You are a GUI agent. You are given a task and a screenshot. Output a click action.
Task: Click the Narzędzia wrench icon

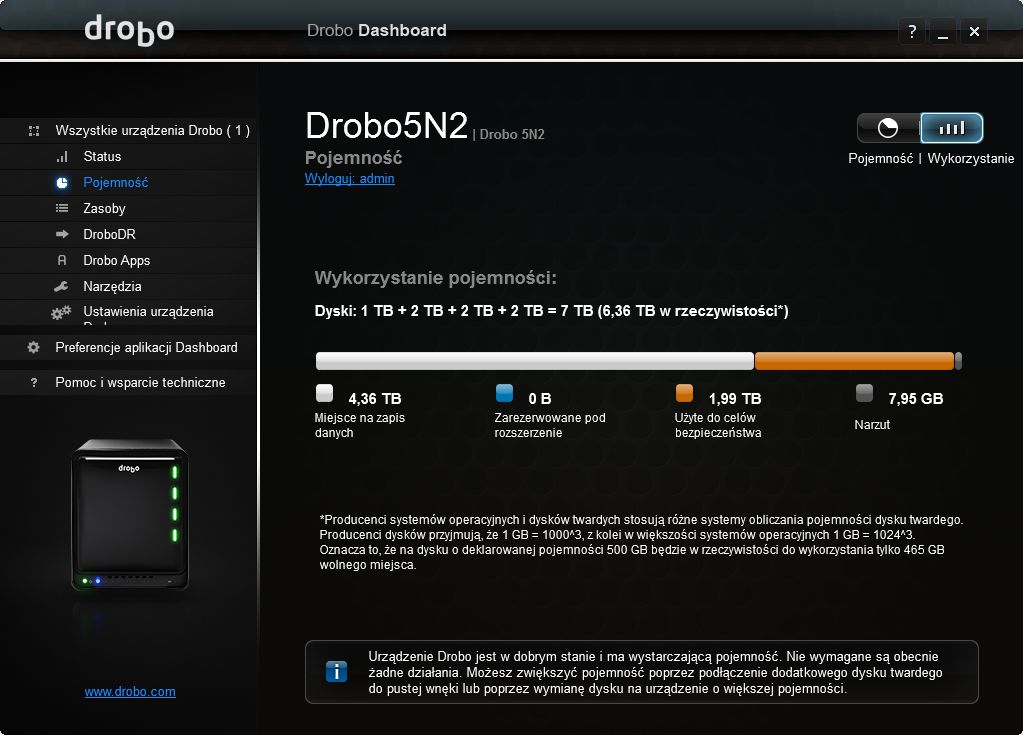click(61, 286)
